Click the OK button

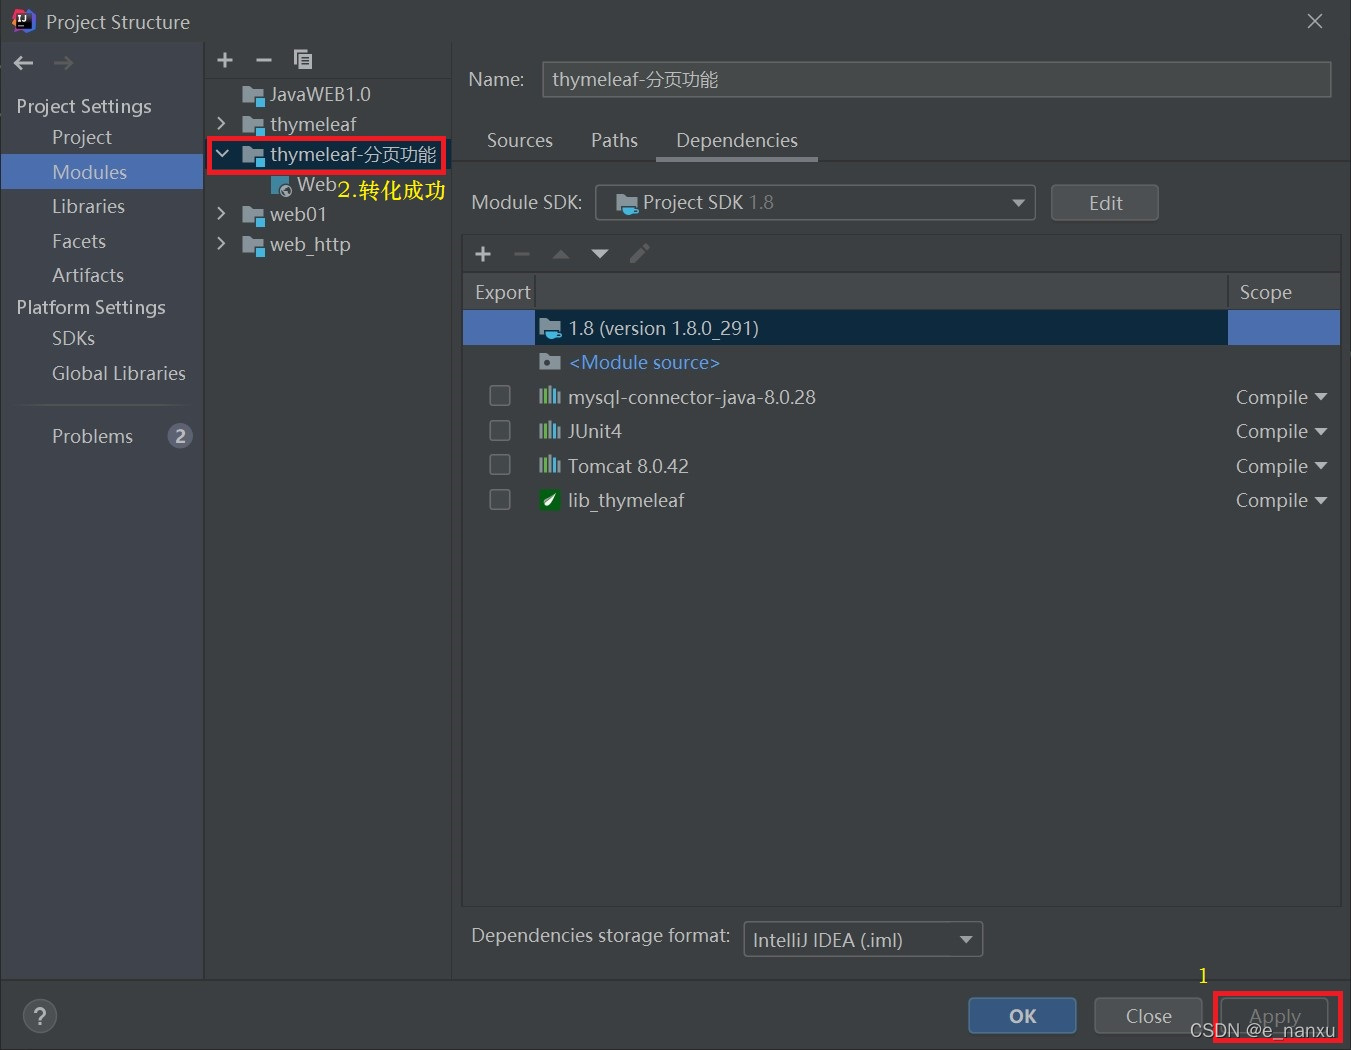tap(1022, 1016)
